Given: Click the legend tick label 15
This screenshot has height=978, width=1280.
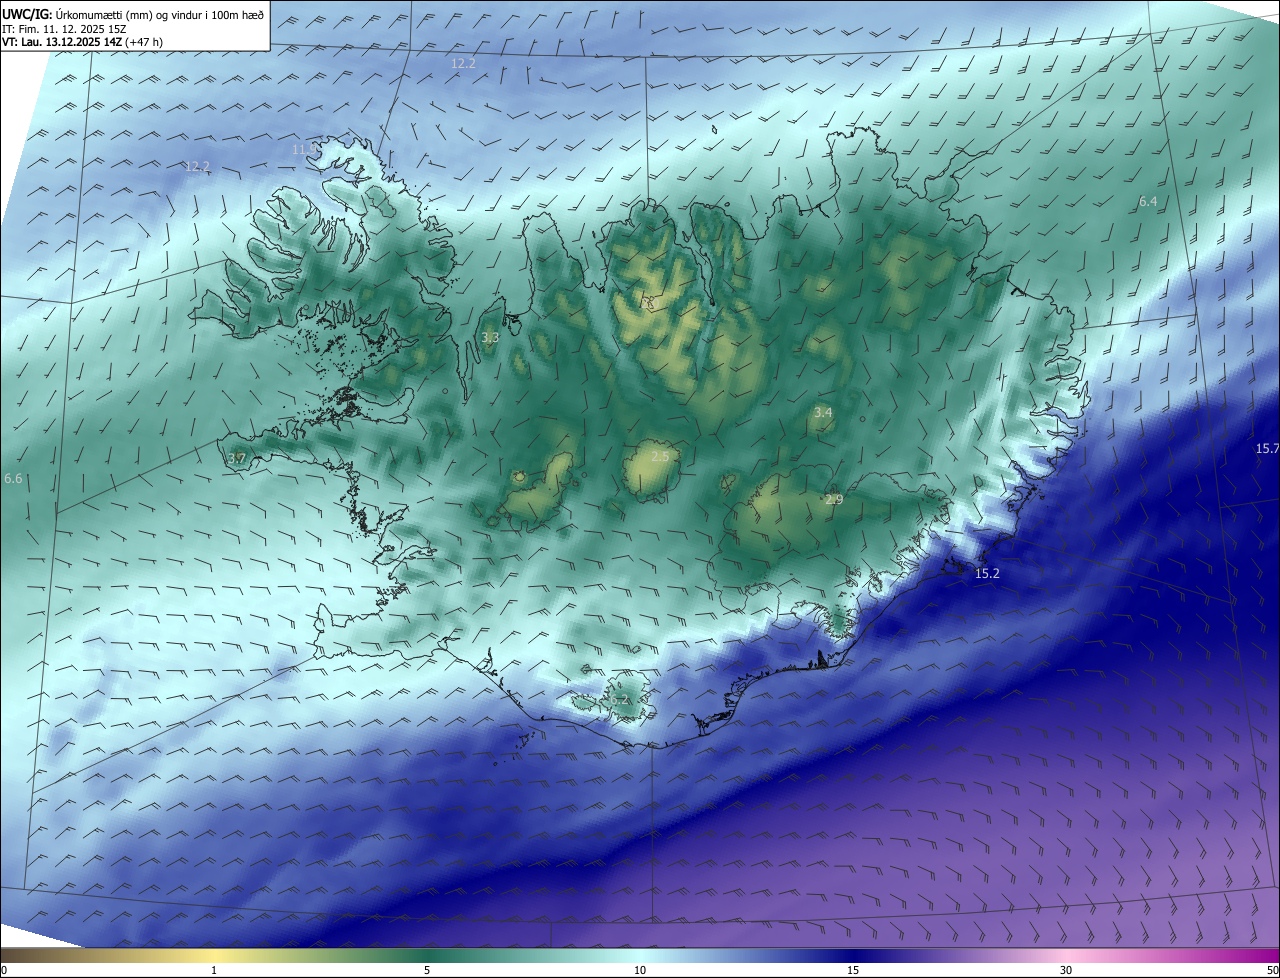Looking at the screenshot, I should coord(853,970).
